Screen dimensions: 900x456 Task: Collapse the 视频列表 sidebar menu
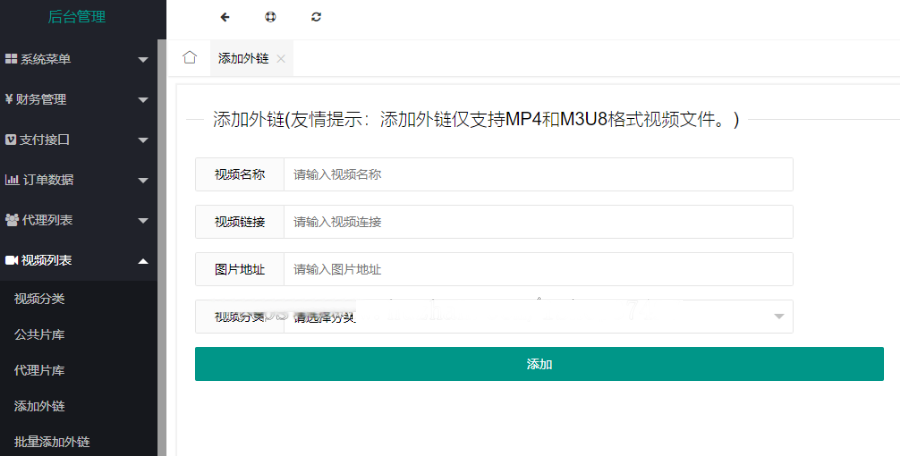coord(77,260)
